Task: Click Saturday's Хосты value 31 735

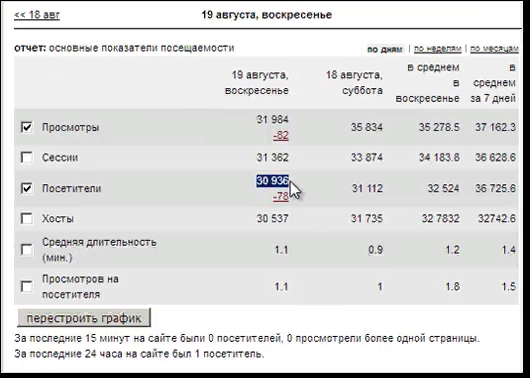Action: [x=367, y=218]
